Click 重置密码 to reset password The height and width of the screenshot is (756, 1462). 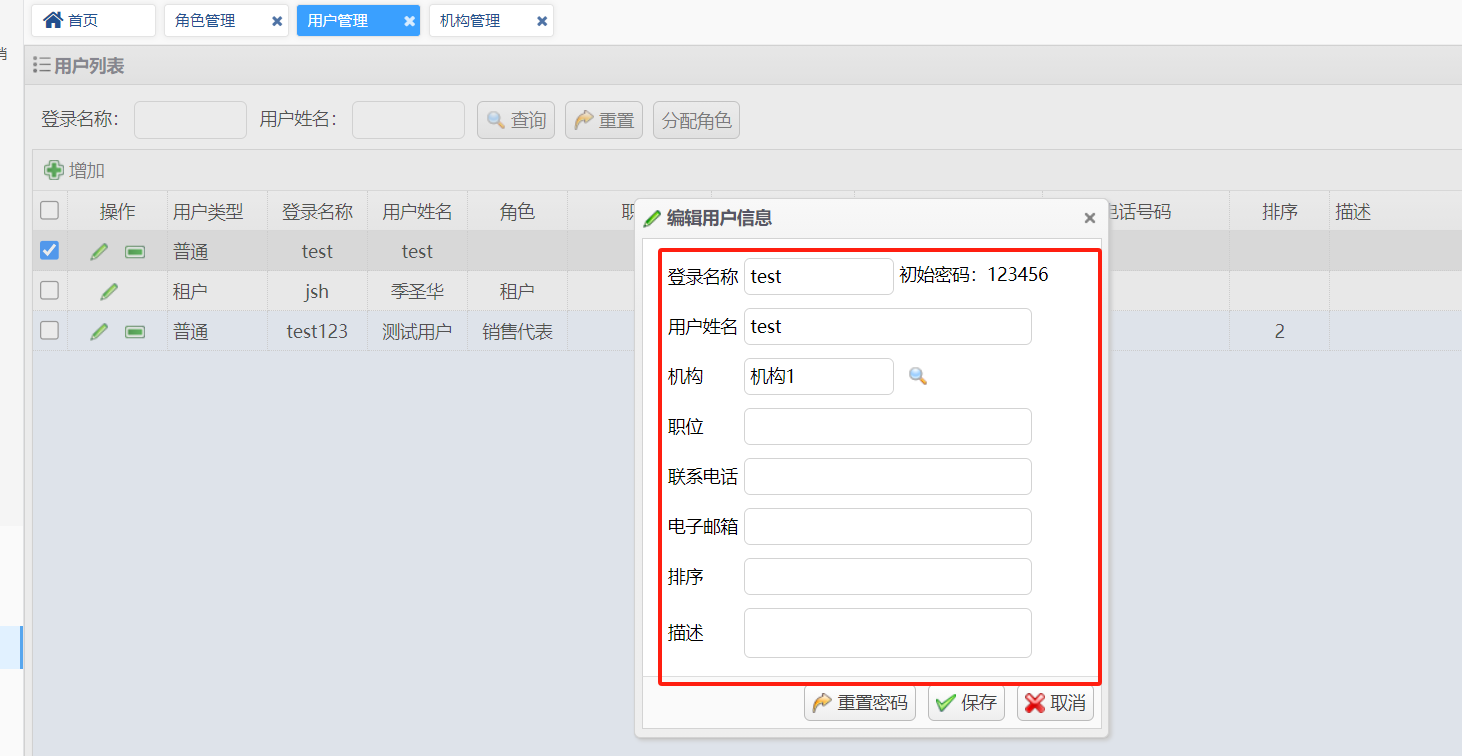(860, 702)
